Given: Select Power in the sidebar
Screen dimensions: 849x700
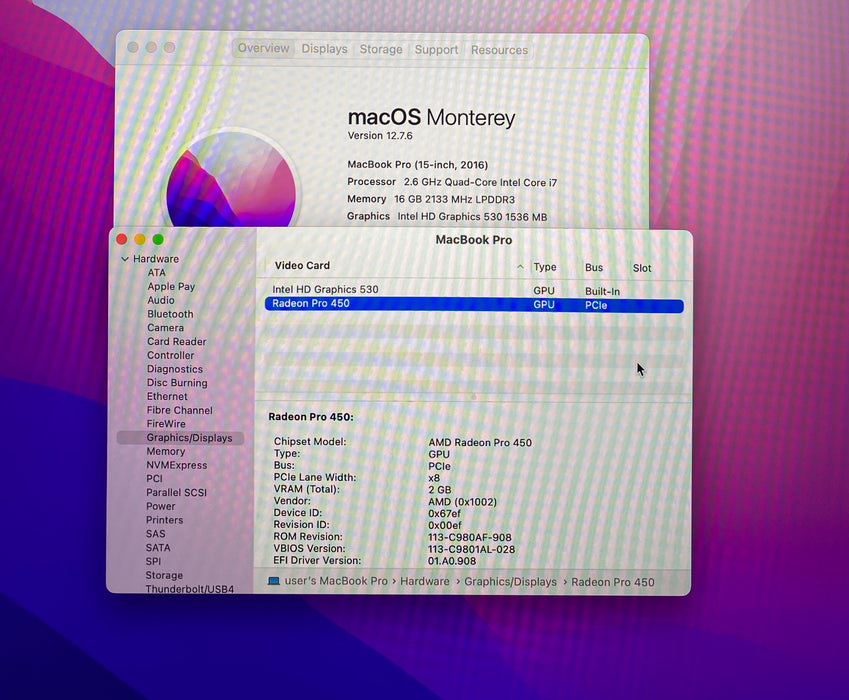Looking at the screenshot, I should [x=161, y=506].
